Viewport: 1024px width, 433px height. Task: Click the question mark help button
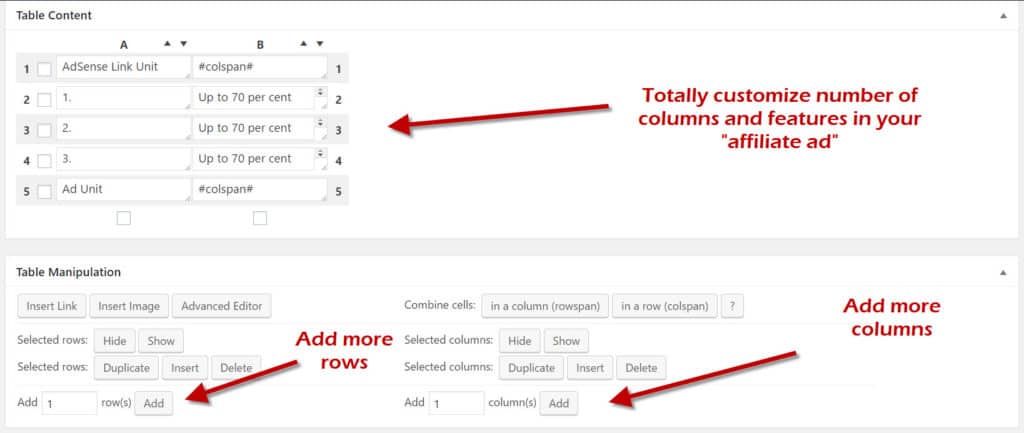[731, 306]
